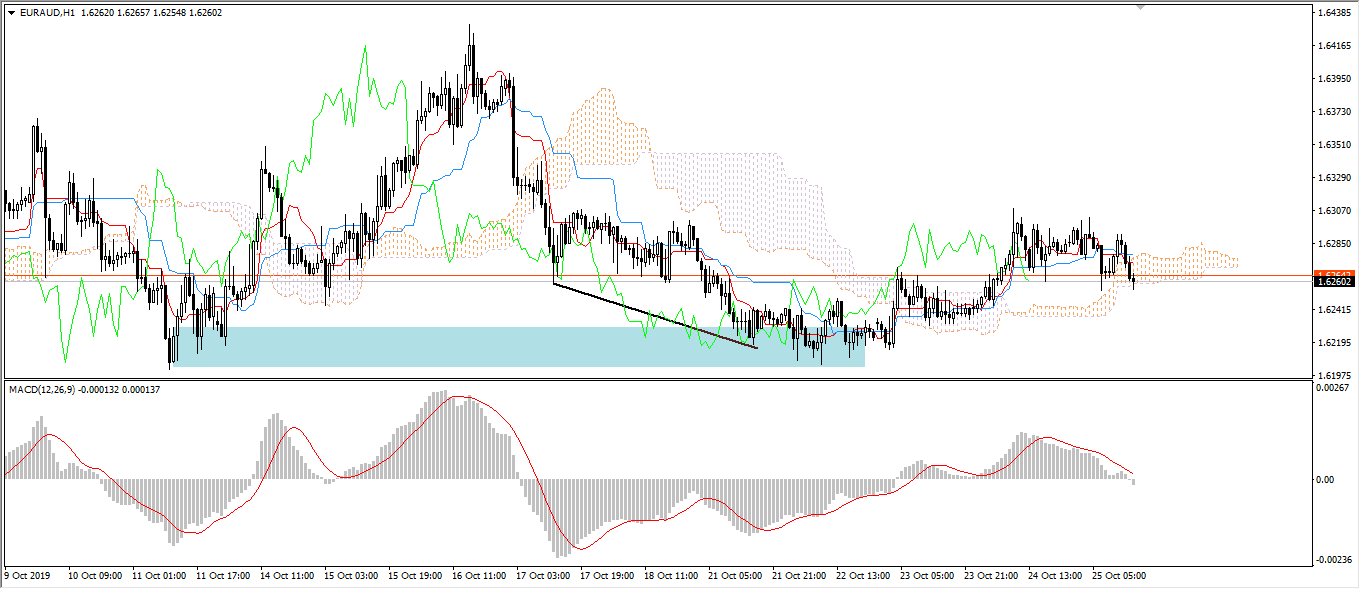1360x589 pixels.
Task: Click the 1.63510 price axis label
Action: point(1334,145)
